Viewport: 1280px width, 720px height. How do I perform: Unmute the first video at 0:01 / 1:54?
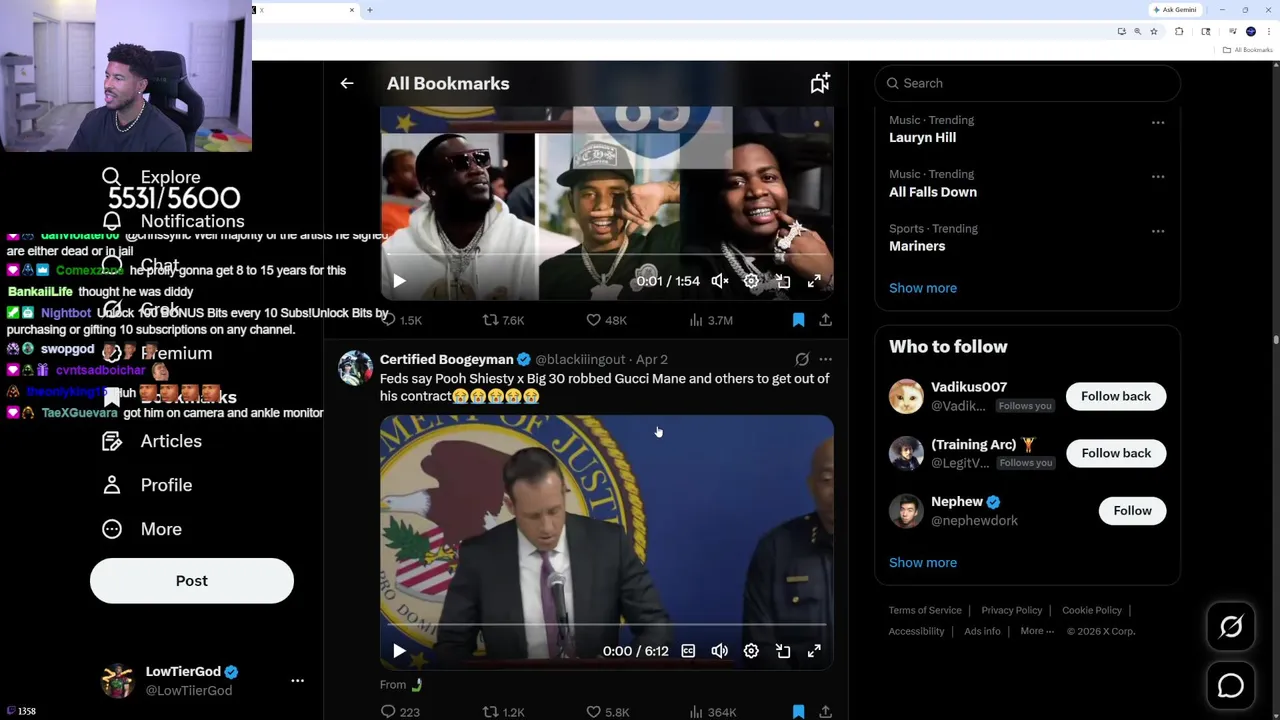(x=720, y=281)
